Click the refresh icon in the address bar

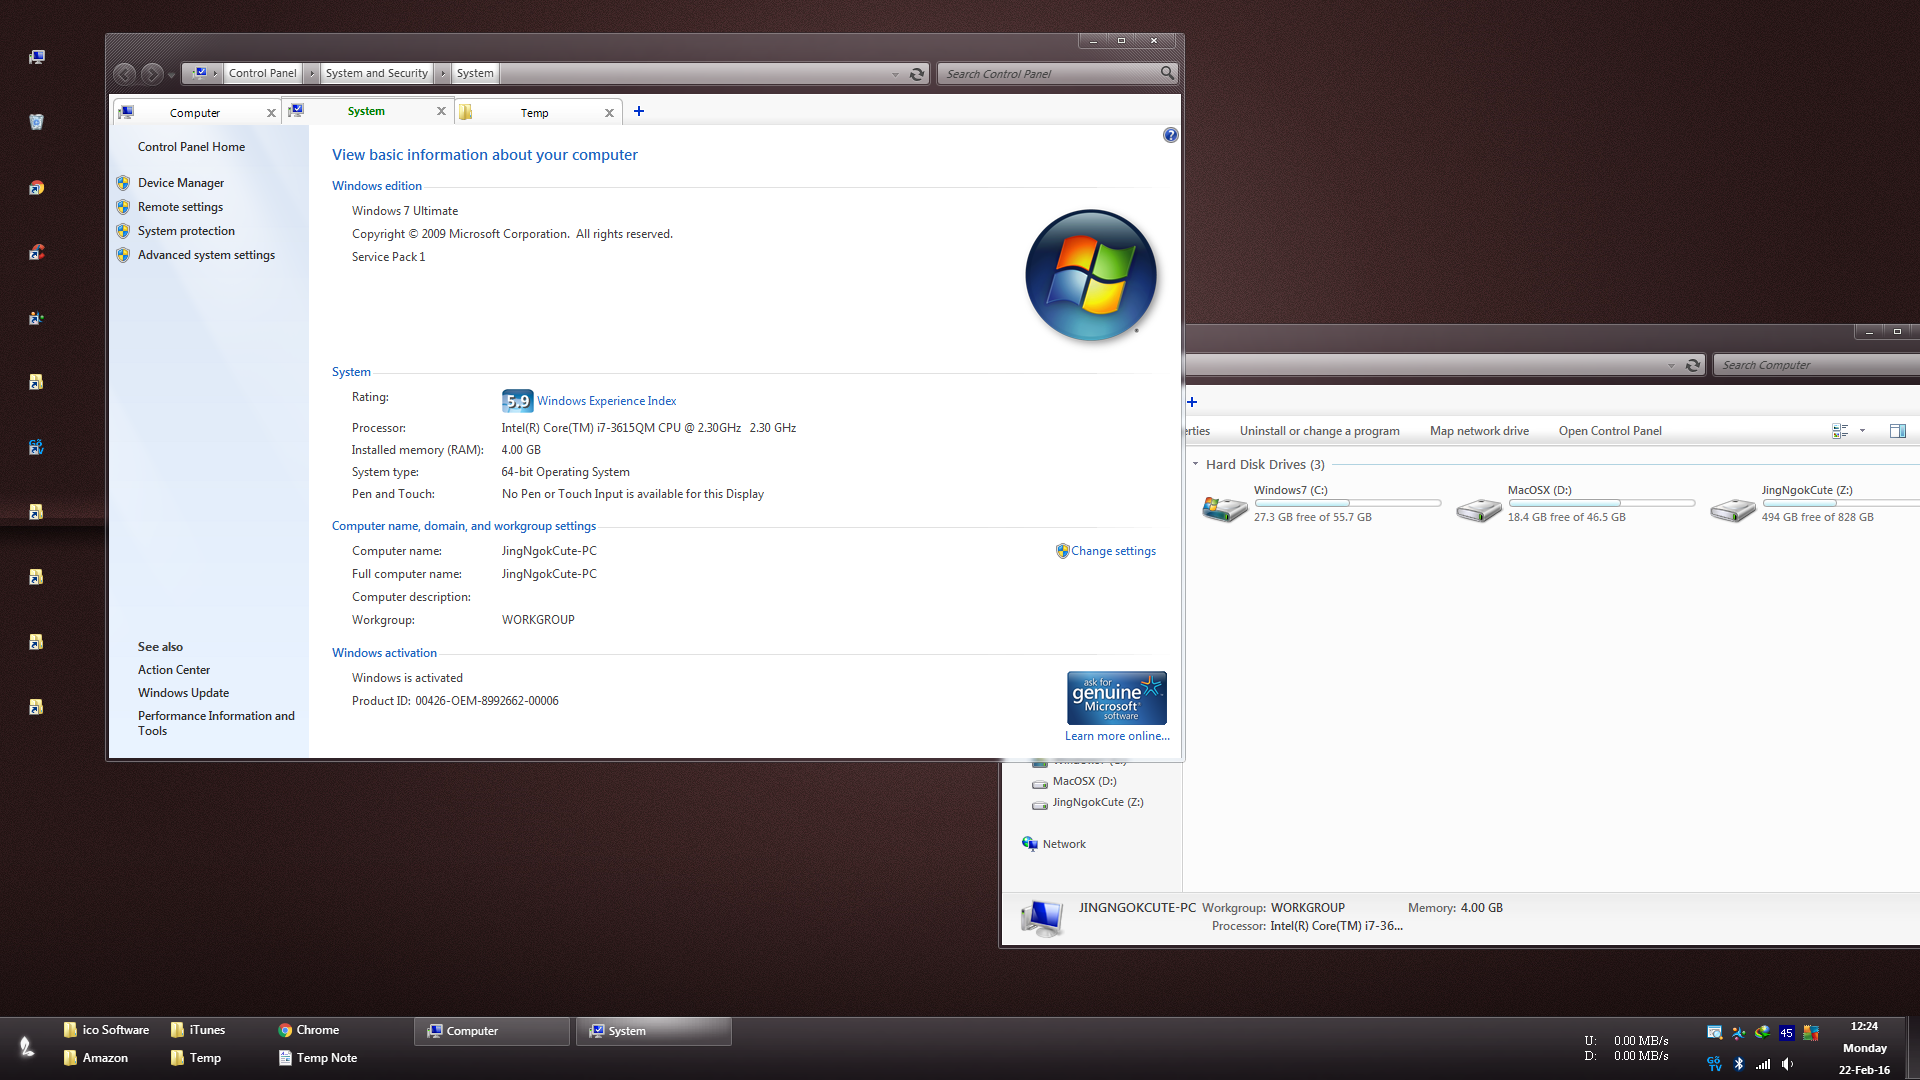pos(916,74)
